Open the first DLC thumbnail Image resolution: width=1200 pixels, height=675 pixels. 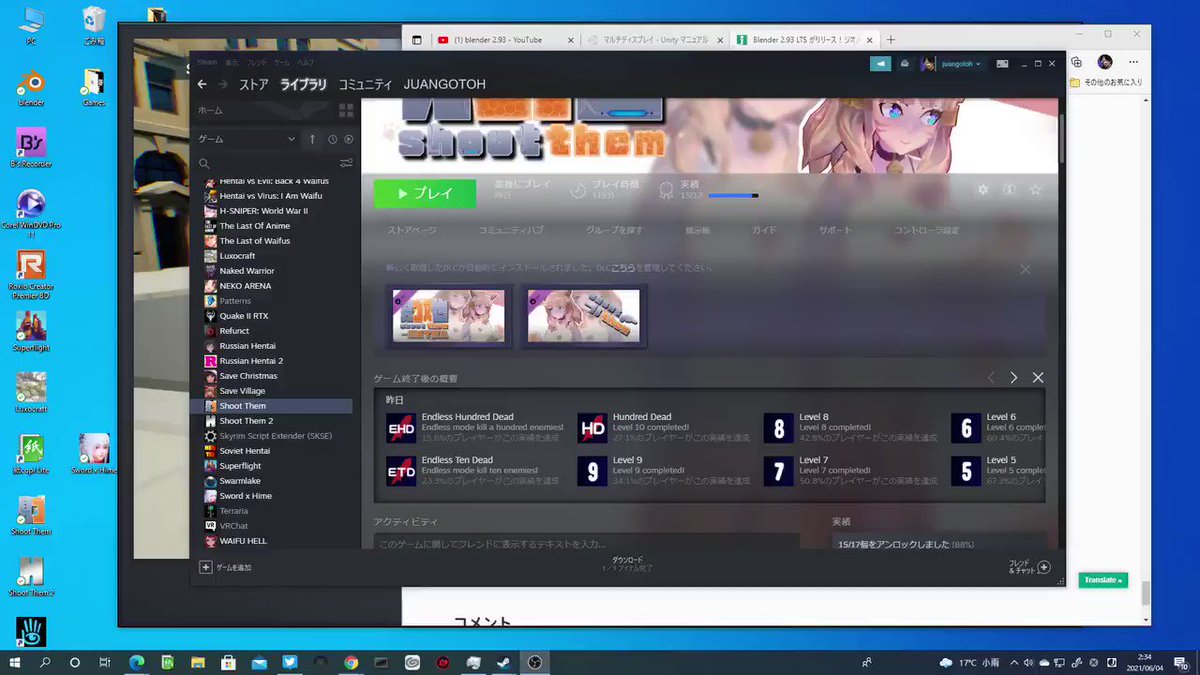(x=448, y=316)
